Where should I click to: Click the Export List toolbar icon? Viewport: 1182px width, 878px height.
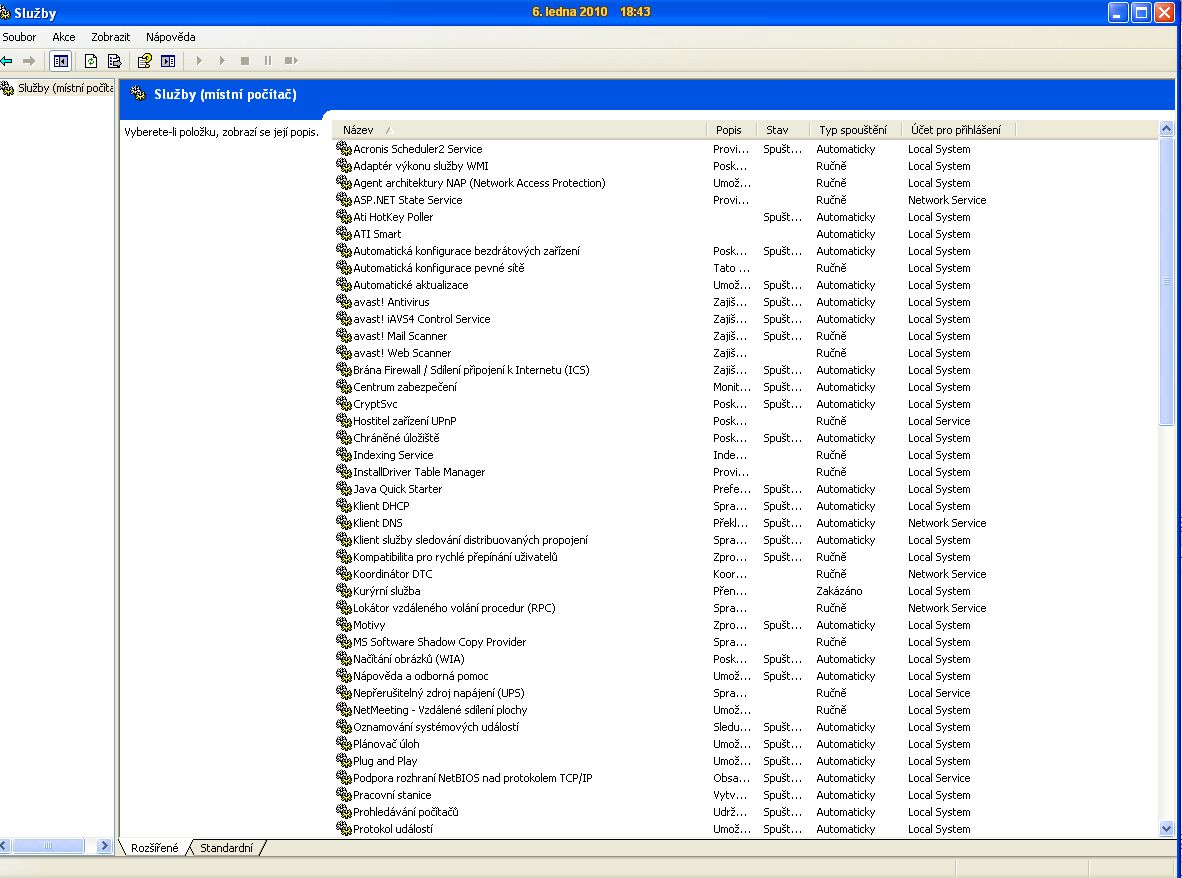[x=114, y=61]
